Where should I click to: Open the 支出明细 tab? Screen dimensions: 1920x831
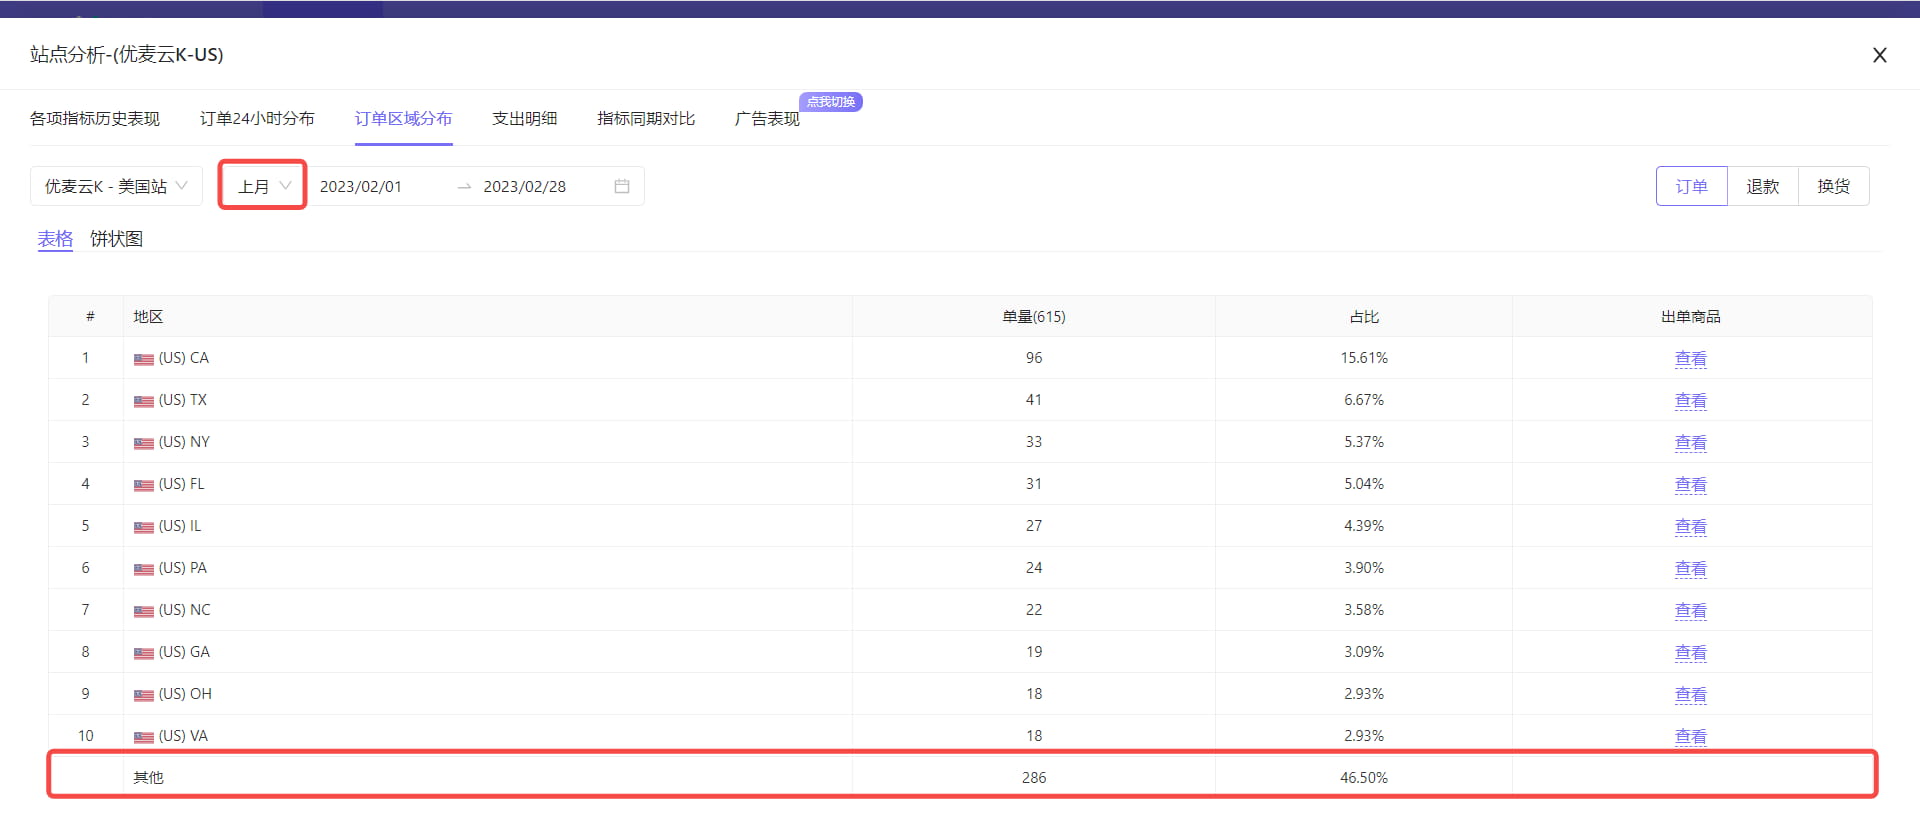(x=524, y=118)
